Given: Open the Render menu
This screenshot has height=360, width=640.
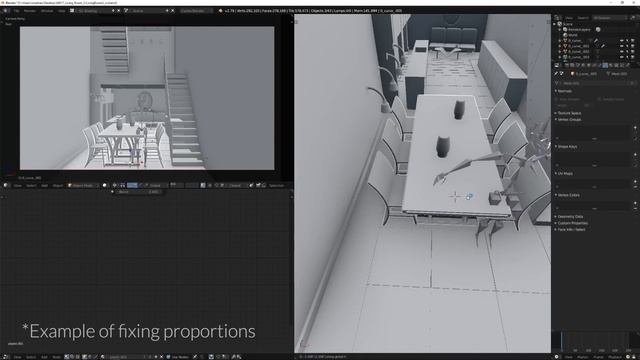Looking at the screenshot, I should pos(30,10).
